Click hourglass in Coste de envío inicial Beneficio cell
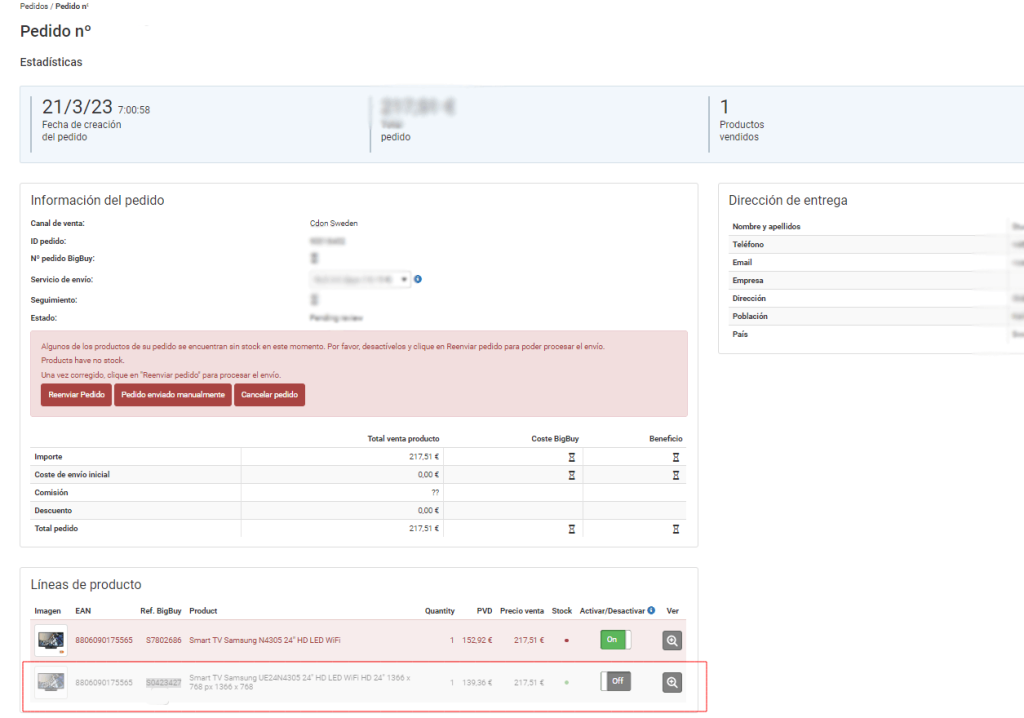 [x=676, y=475]
